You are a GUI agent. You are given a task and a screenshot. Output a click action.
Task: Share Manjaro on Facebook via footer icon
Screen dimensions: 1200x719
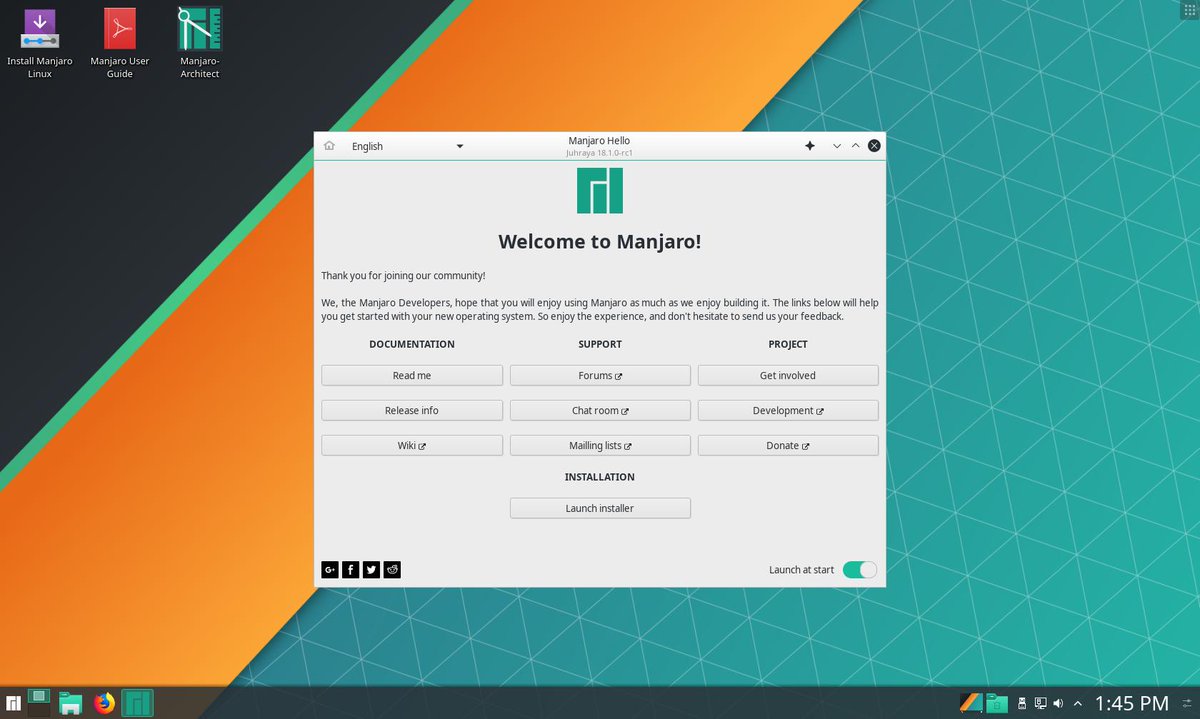350,569
